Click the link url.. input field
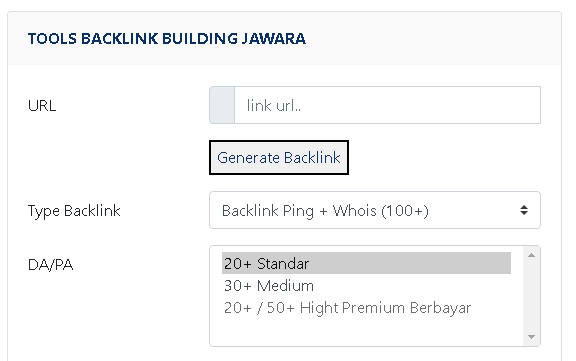Image resolution: width=576 pixels, height=361 pixels. click(387, 105)
